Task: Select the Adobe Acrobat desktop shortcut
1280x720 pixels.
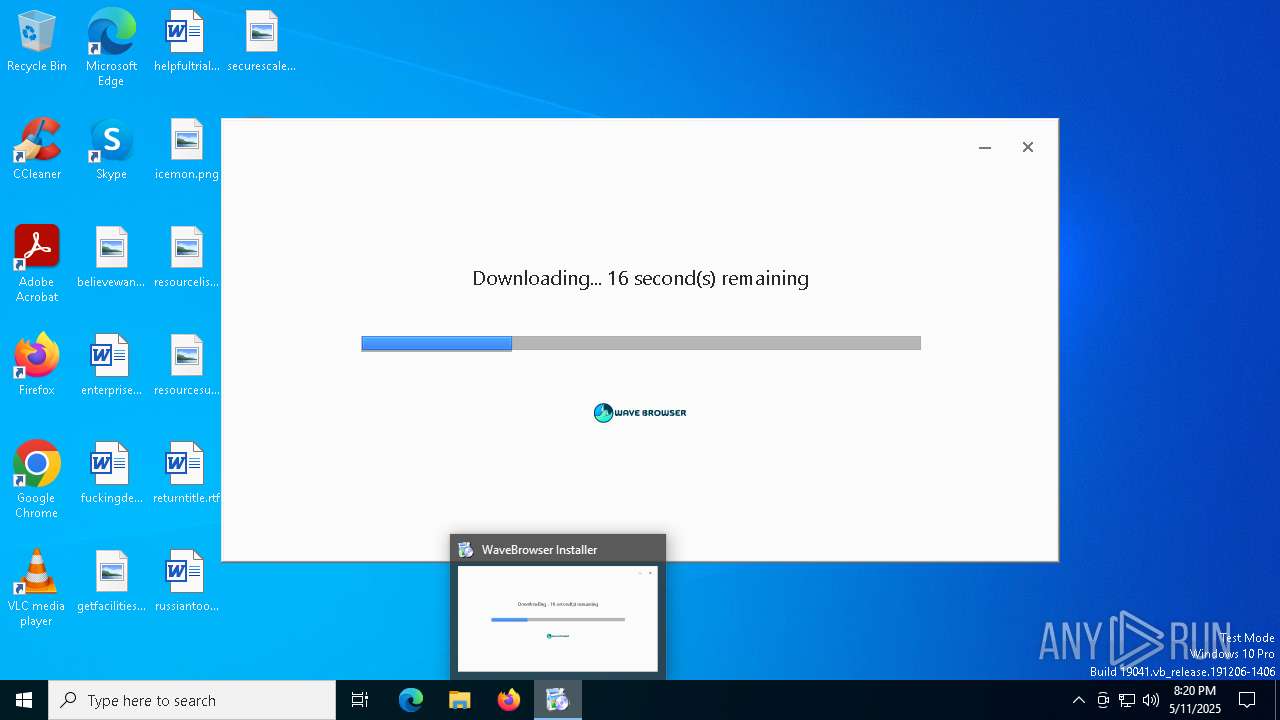Action: click(x=37, y=264)
